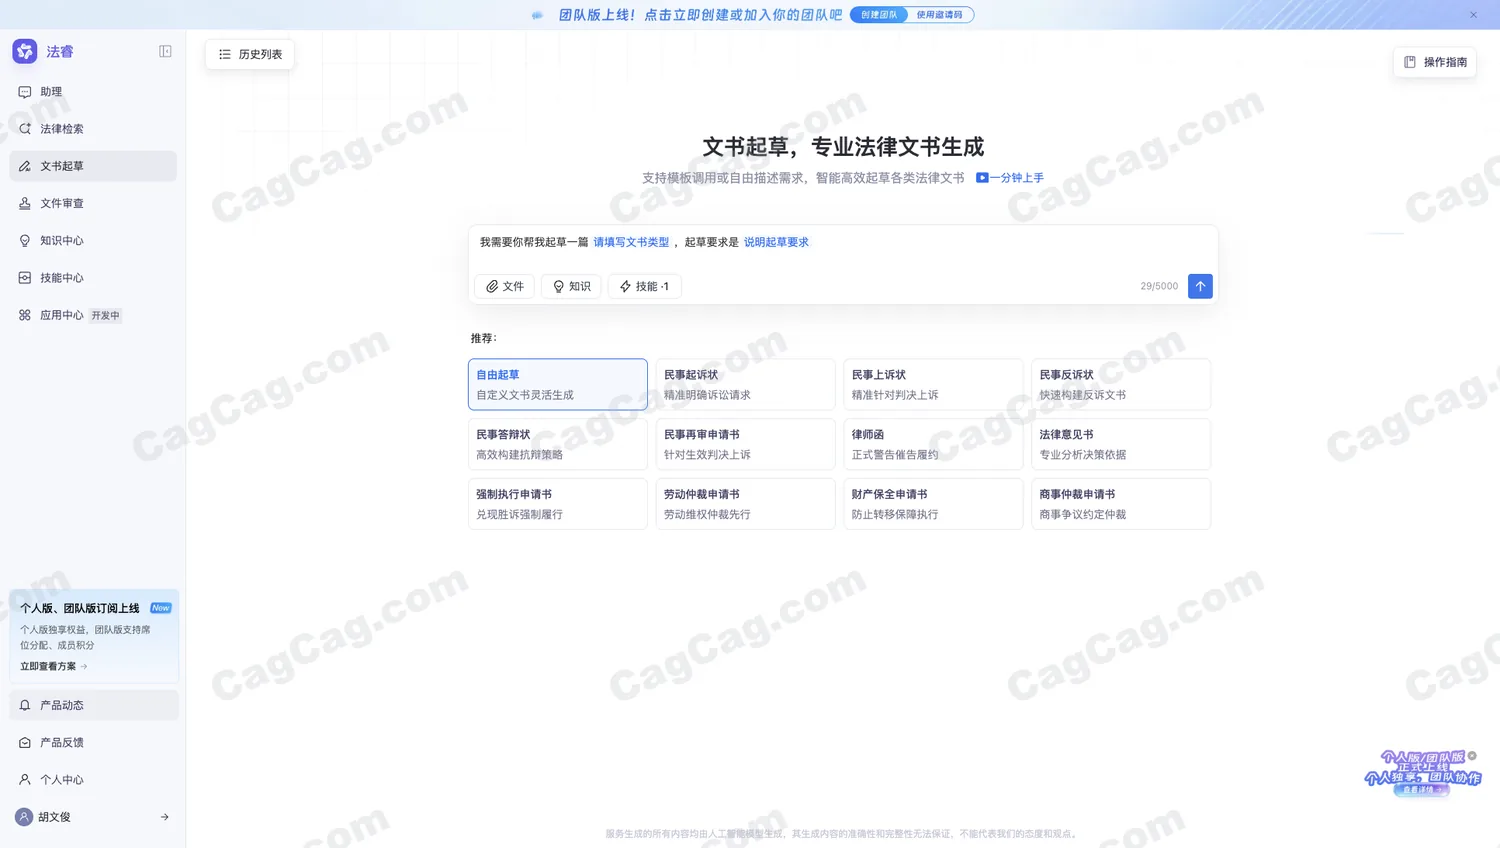This screenshot has width=1500, height=848.
Task: Click 立即查看方案 subscription link
Action: click(x=54, y=666)
